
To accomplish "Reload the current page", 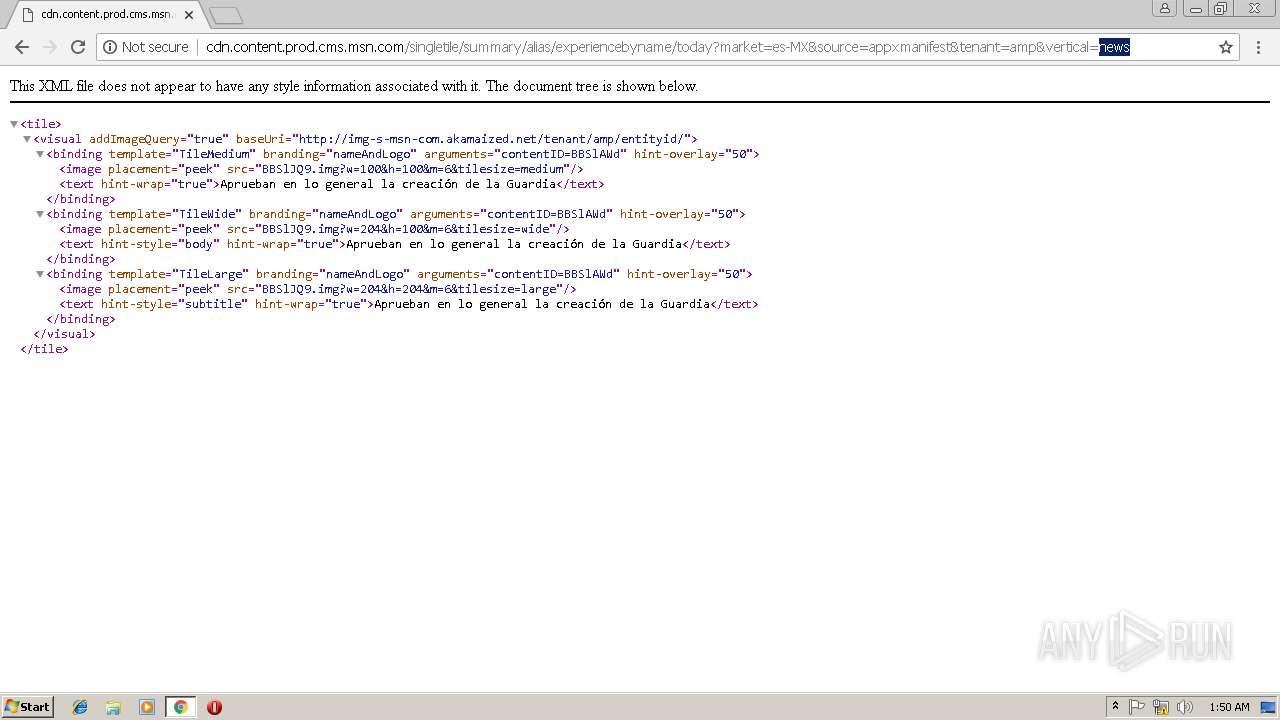I will pos(78,47).
